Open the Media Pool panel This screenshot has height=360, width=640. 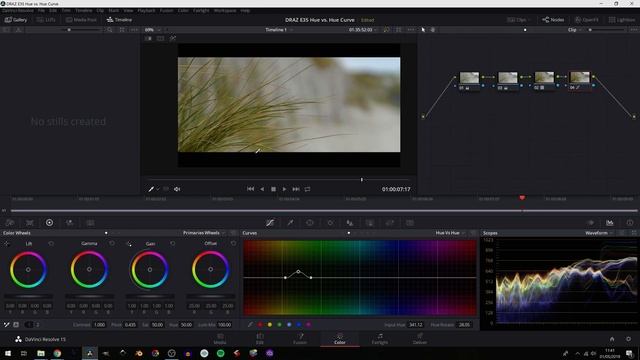pyautogui.click(x=81, y=20)
